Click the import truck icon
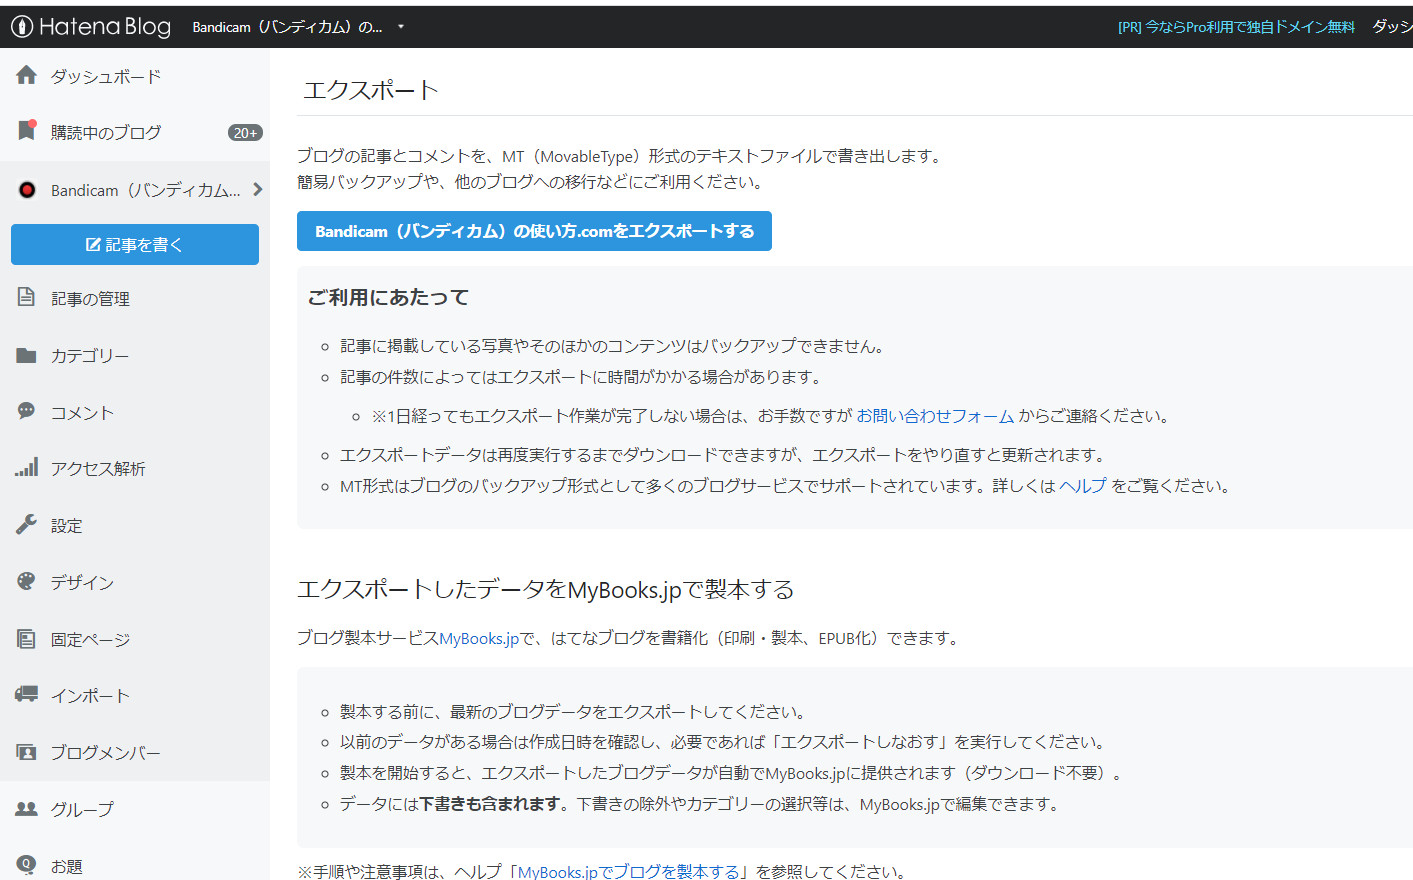This screenshot has width=1413, height=880. point(27,694)
